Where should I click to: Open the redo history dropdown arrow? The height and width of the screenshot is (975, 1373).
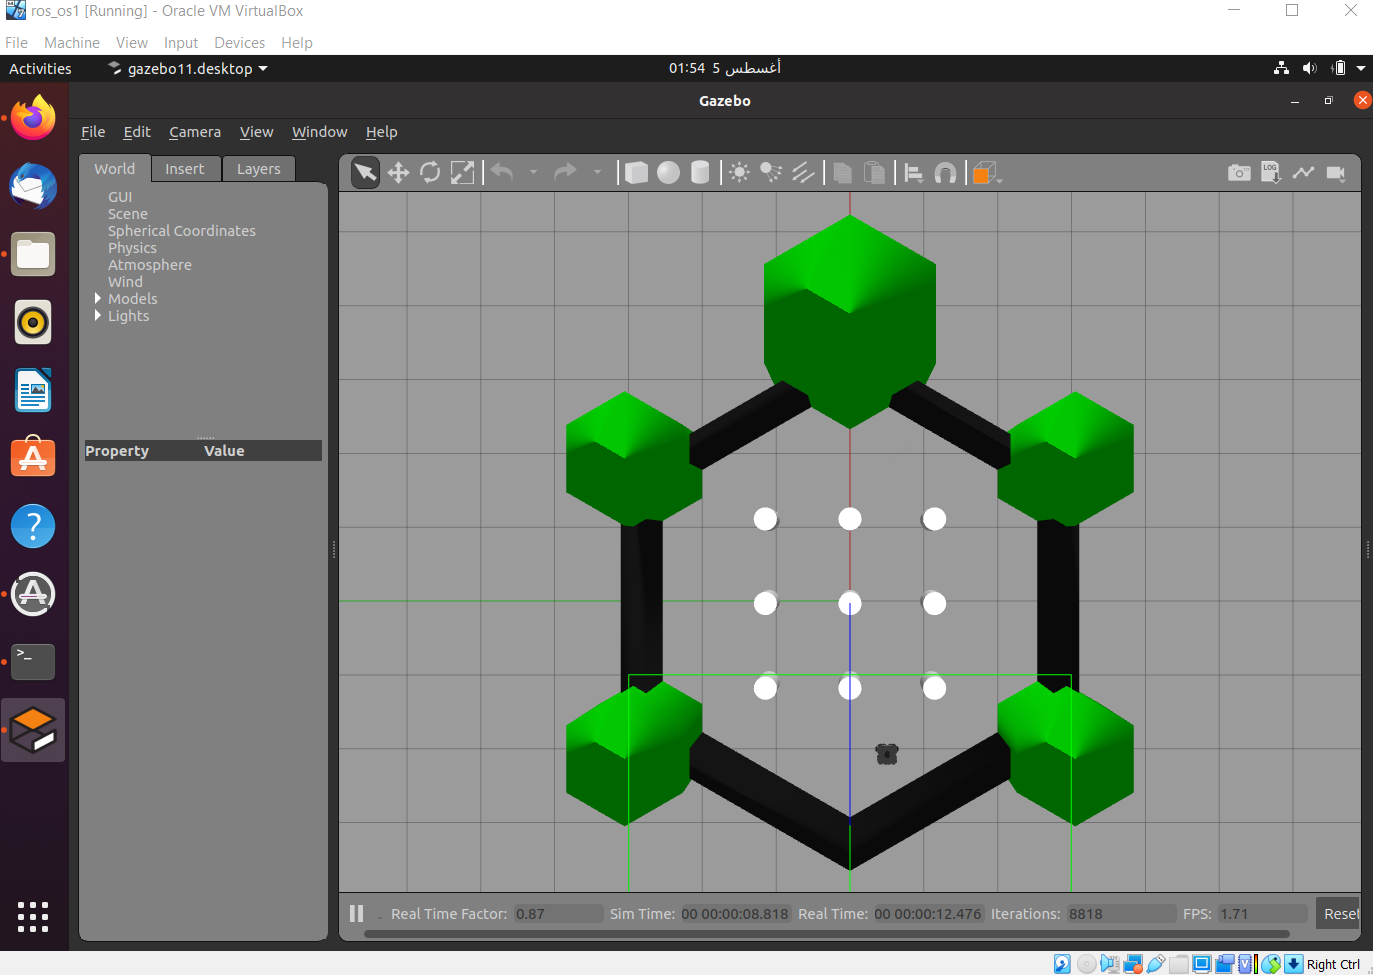coord(597,172)
